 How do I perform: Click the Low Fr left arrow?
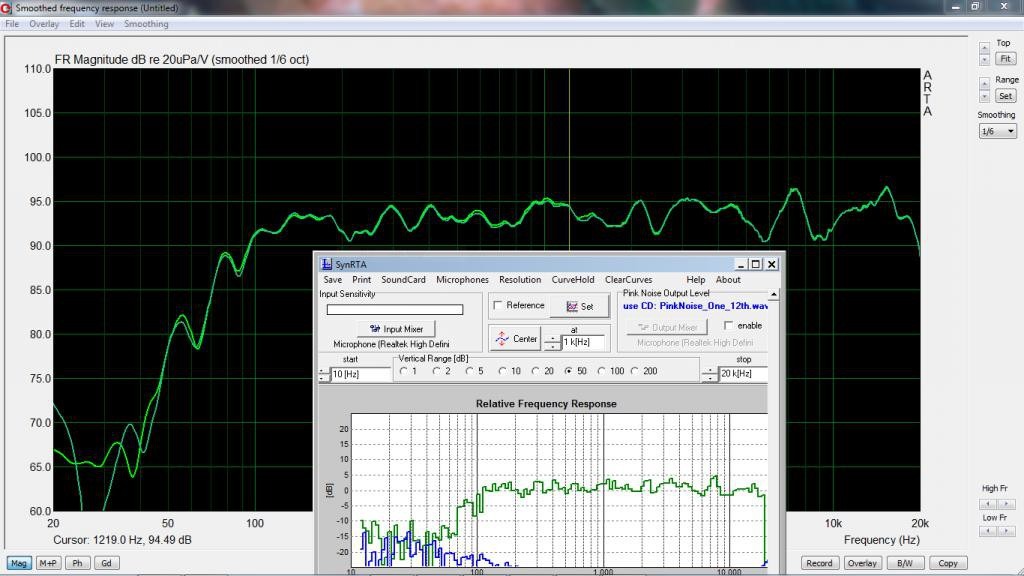pos(988,531)
